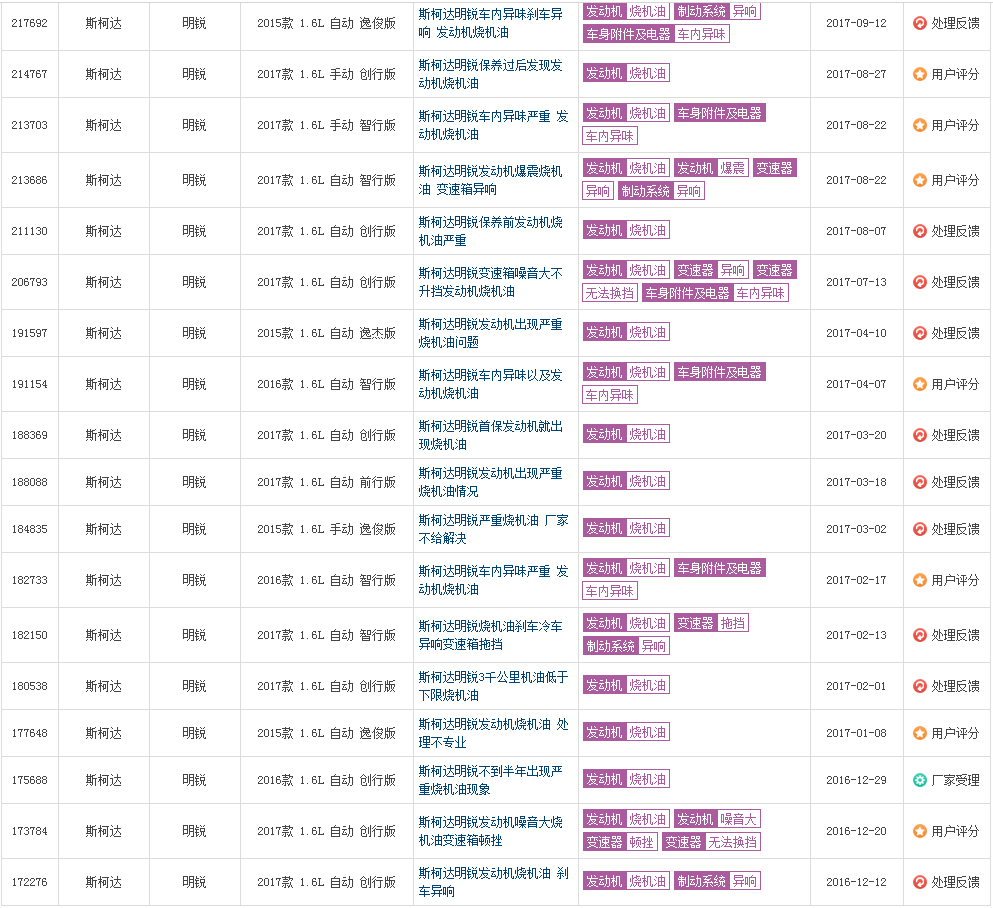The image size is (993, 908).
Task: Open complaint 斯柯达明锐发动机烧机油 处理不专业
Action: point(493,733)
